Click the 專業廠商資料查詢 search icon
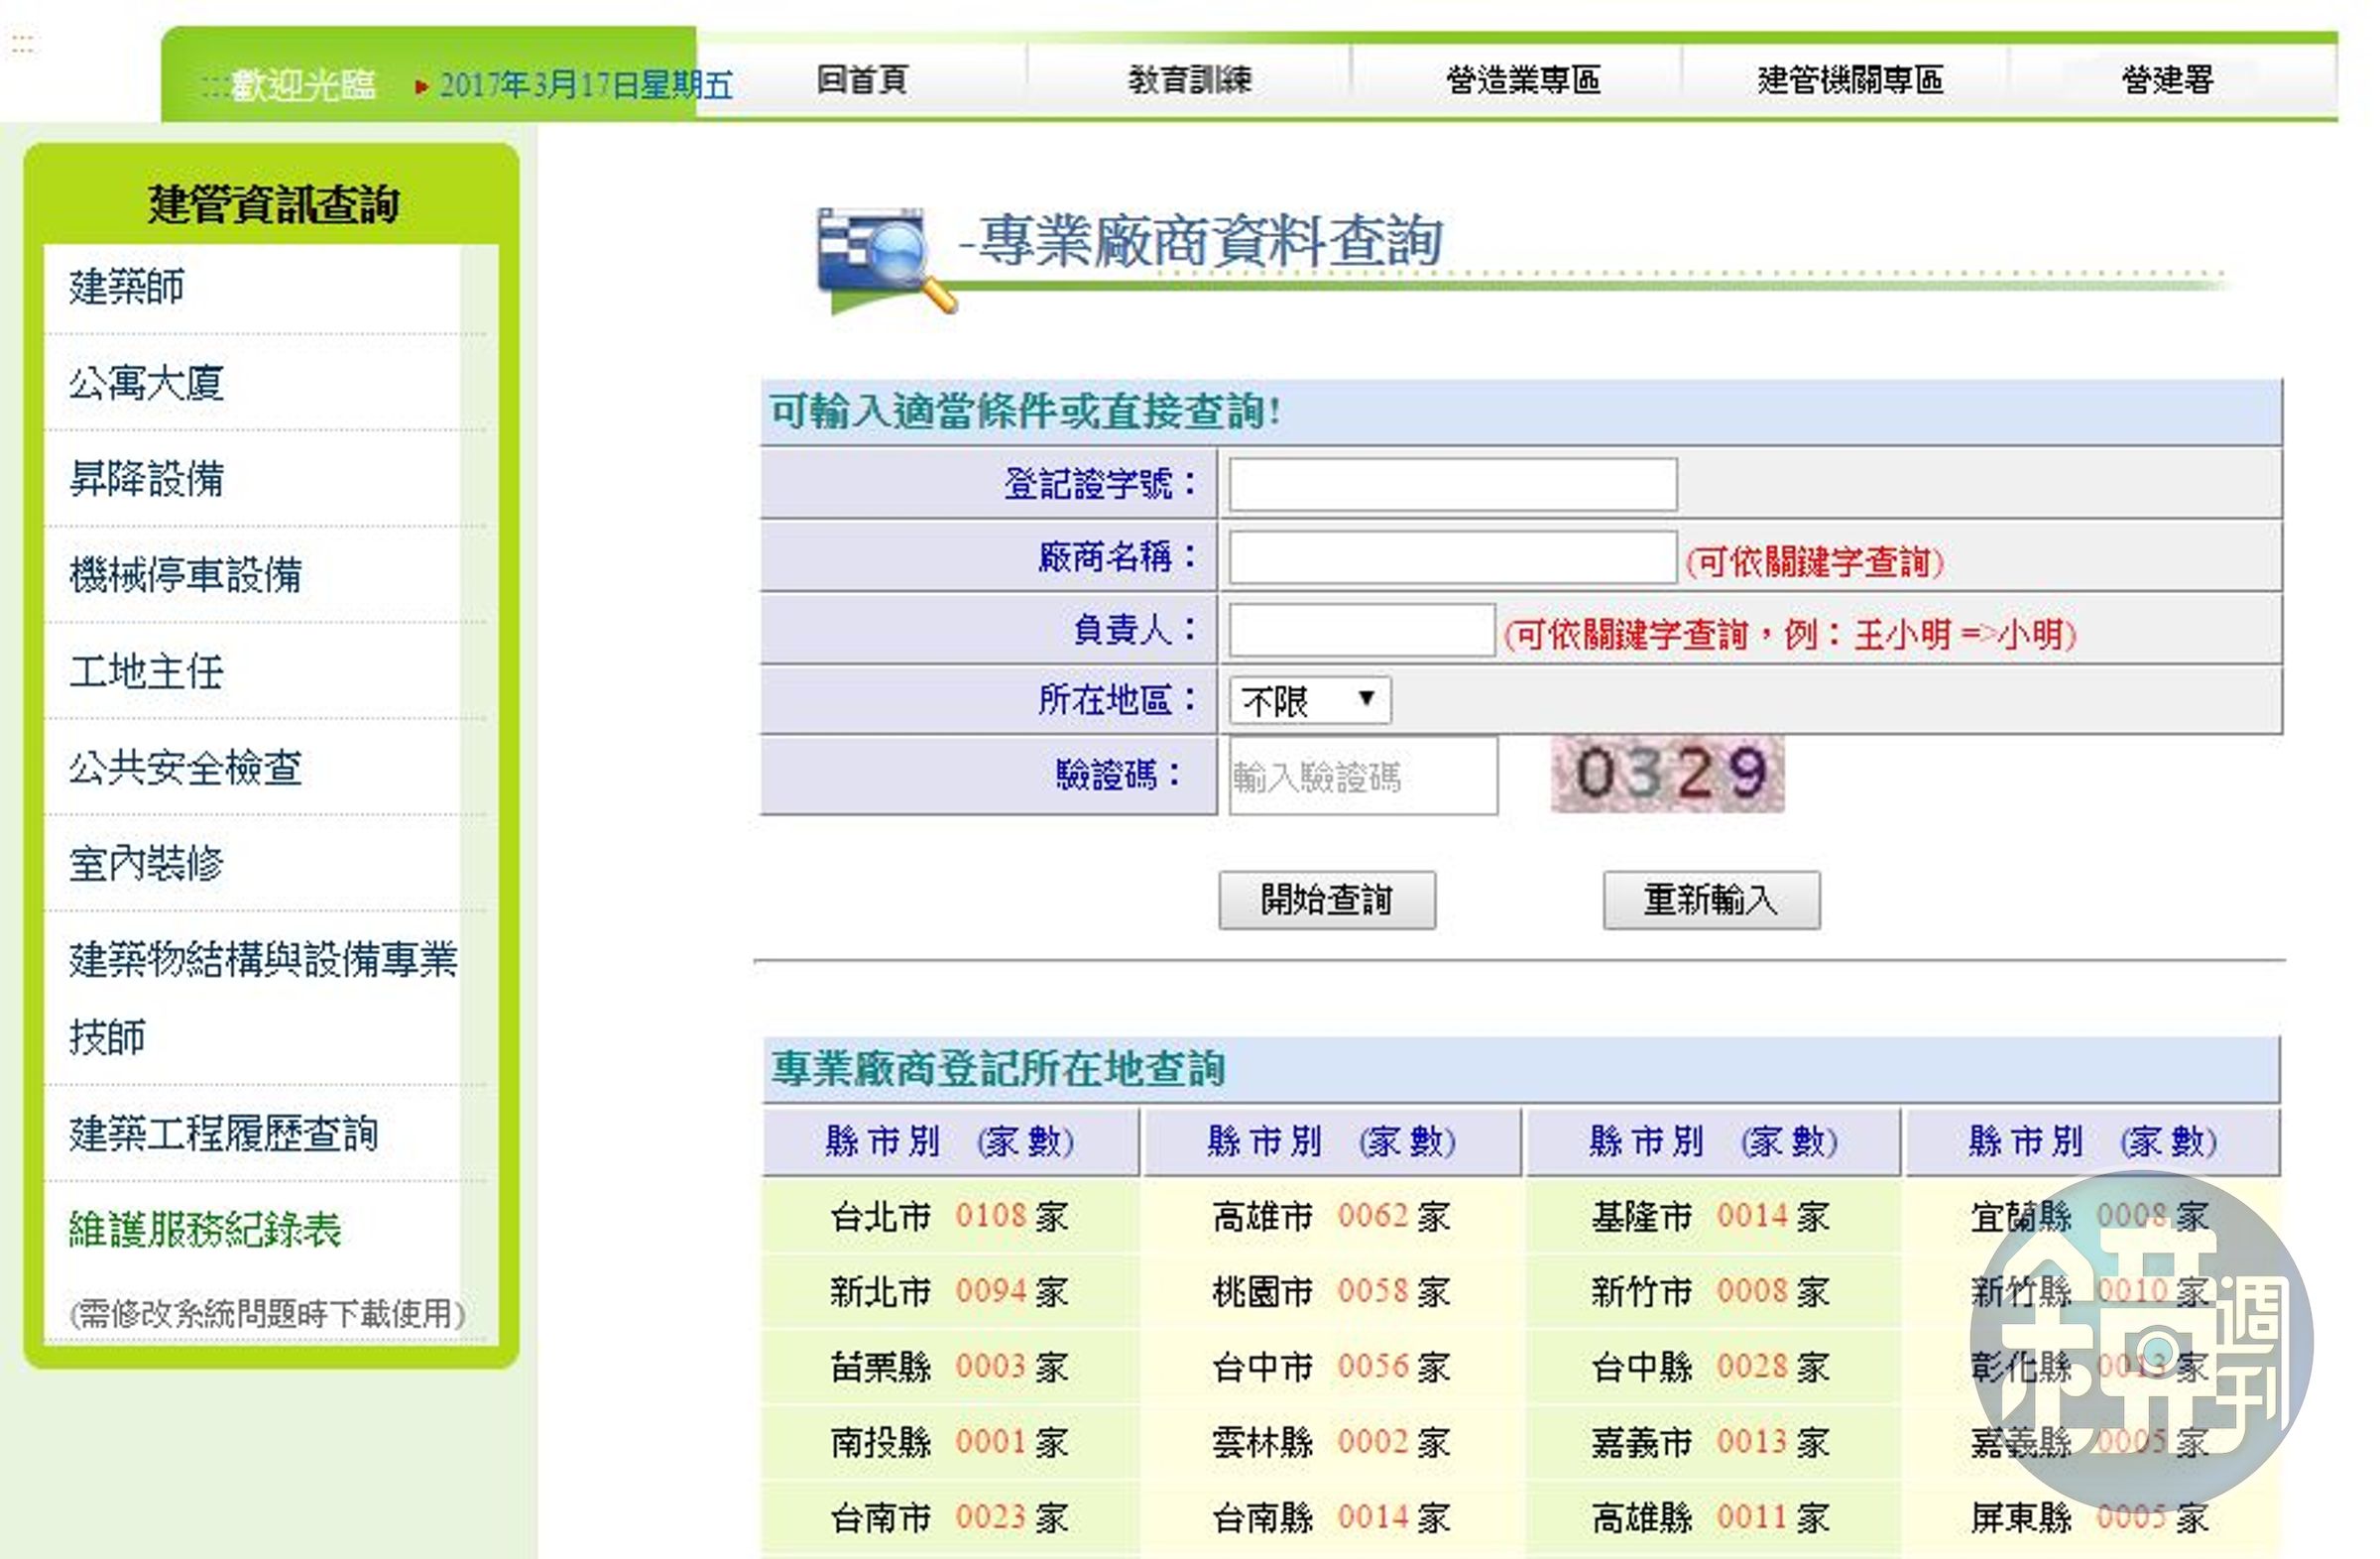The height and width of the screenshot is (1559, 2380). 886,260
